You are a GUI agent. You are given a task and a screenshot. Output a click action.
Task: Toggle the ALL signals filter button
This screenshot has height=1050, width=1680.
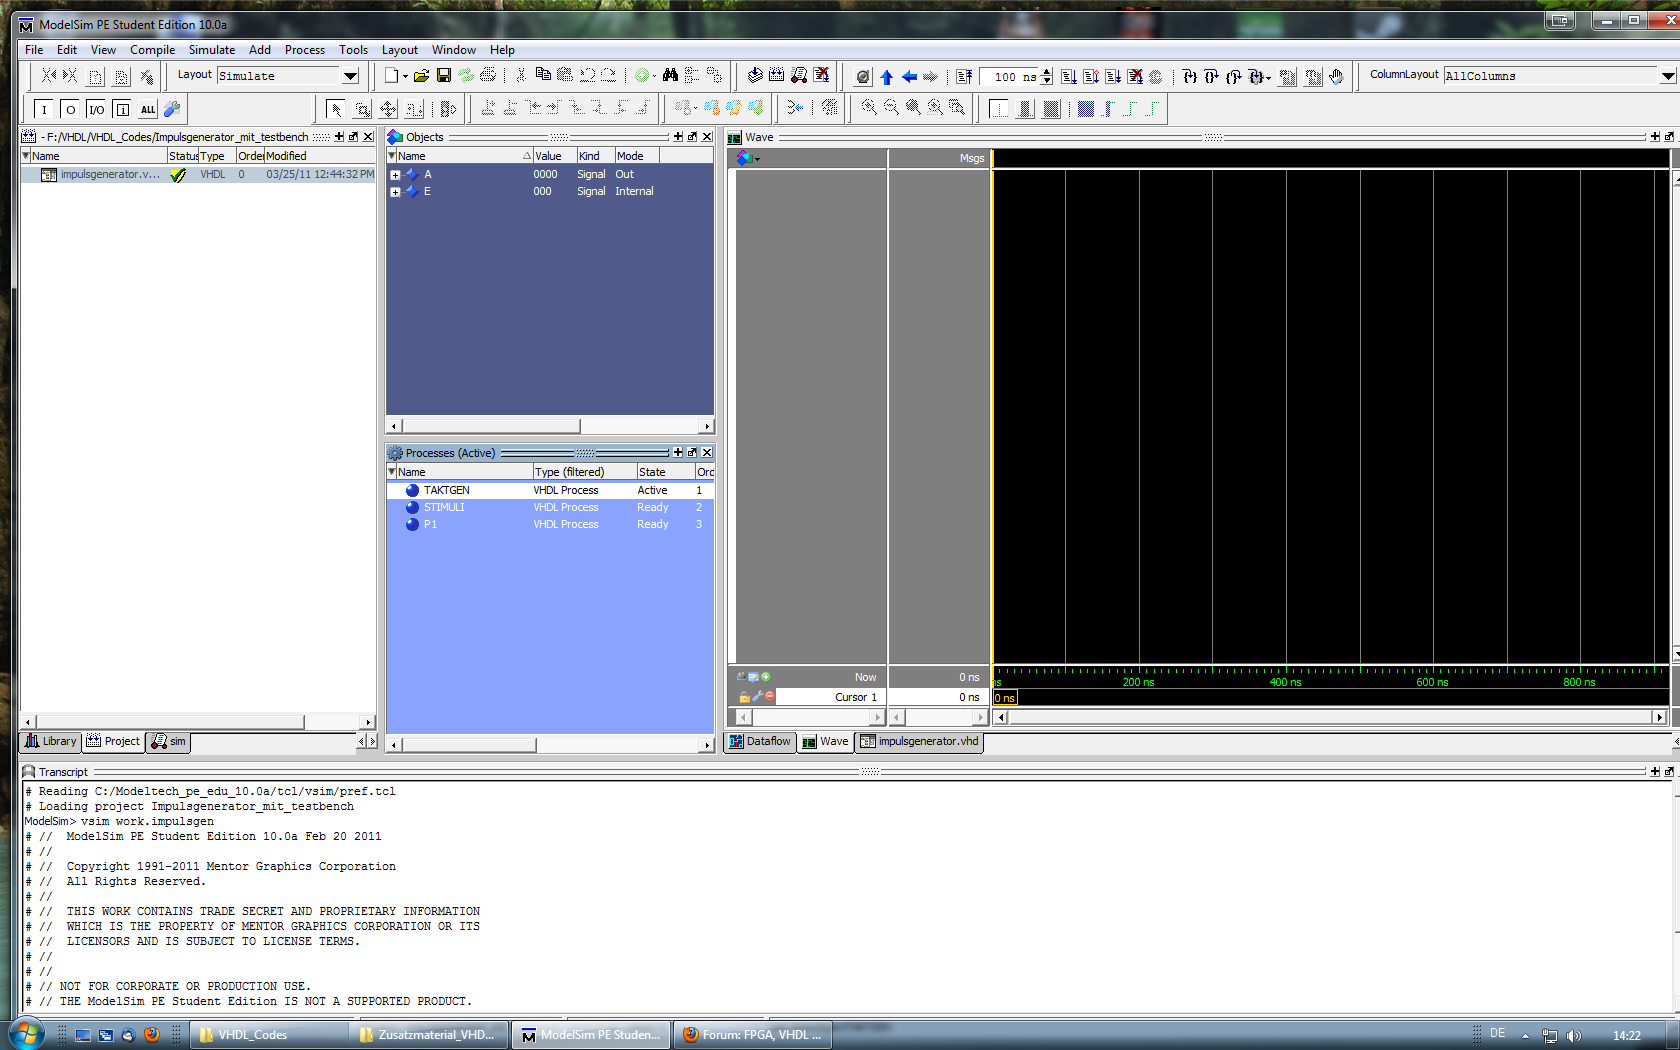click(148, 110)
